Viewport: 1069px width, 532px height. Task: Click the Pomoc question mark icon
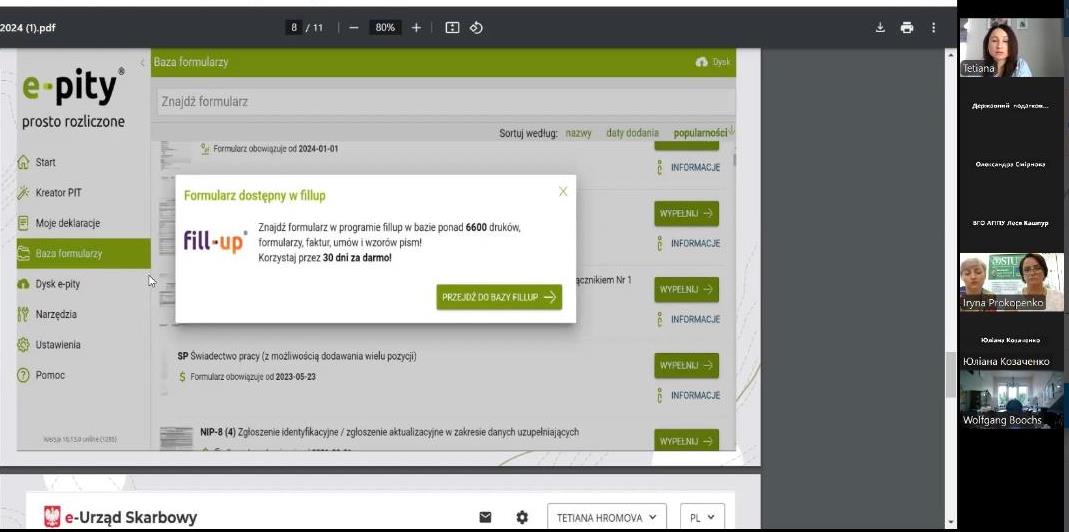[x=23, y=375]
